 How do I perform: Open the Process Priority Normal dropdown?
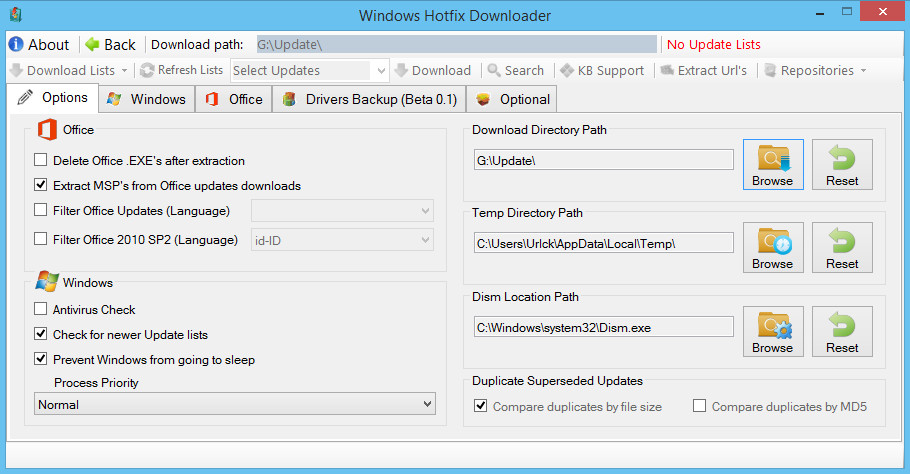pyautogui.click(x=234, y=404)
